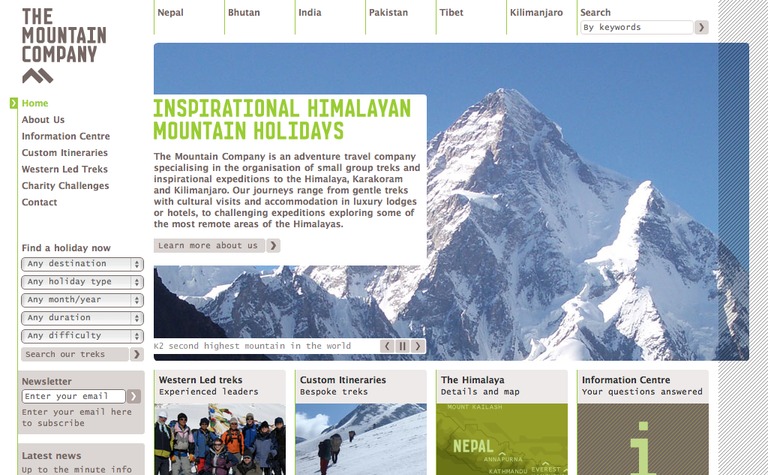The height and width of the screenshot is (475, 768).
Task: Pause the hero image slideshow
Action: (402, 346)
